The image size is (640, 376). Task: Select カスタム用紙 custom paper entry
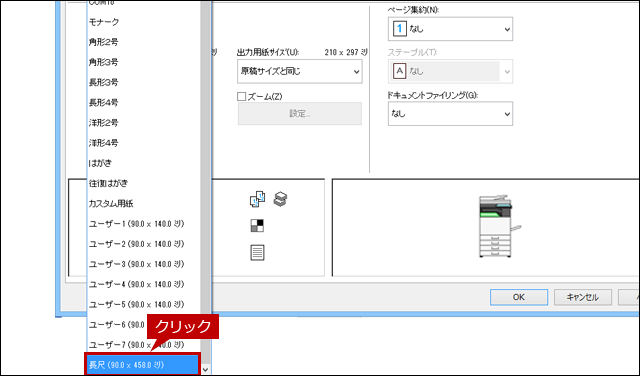click(x=144, y=204)
